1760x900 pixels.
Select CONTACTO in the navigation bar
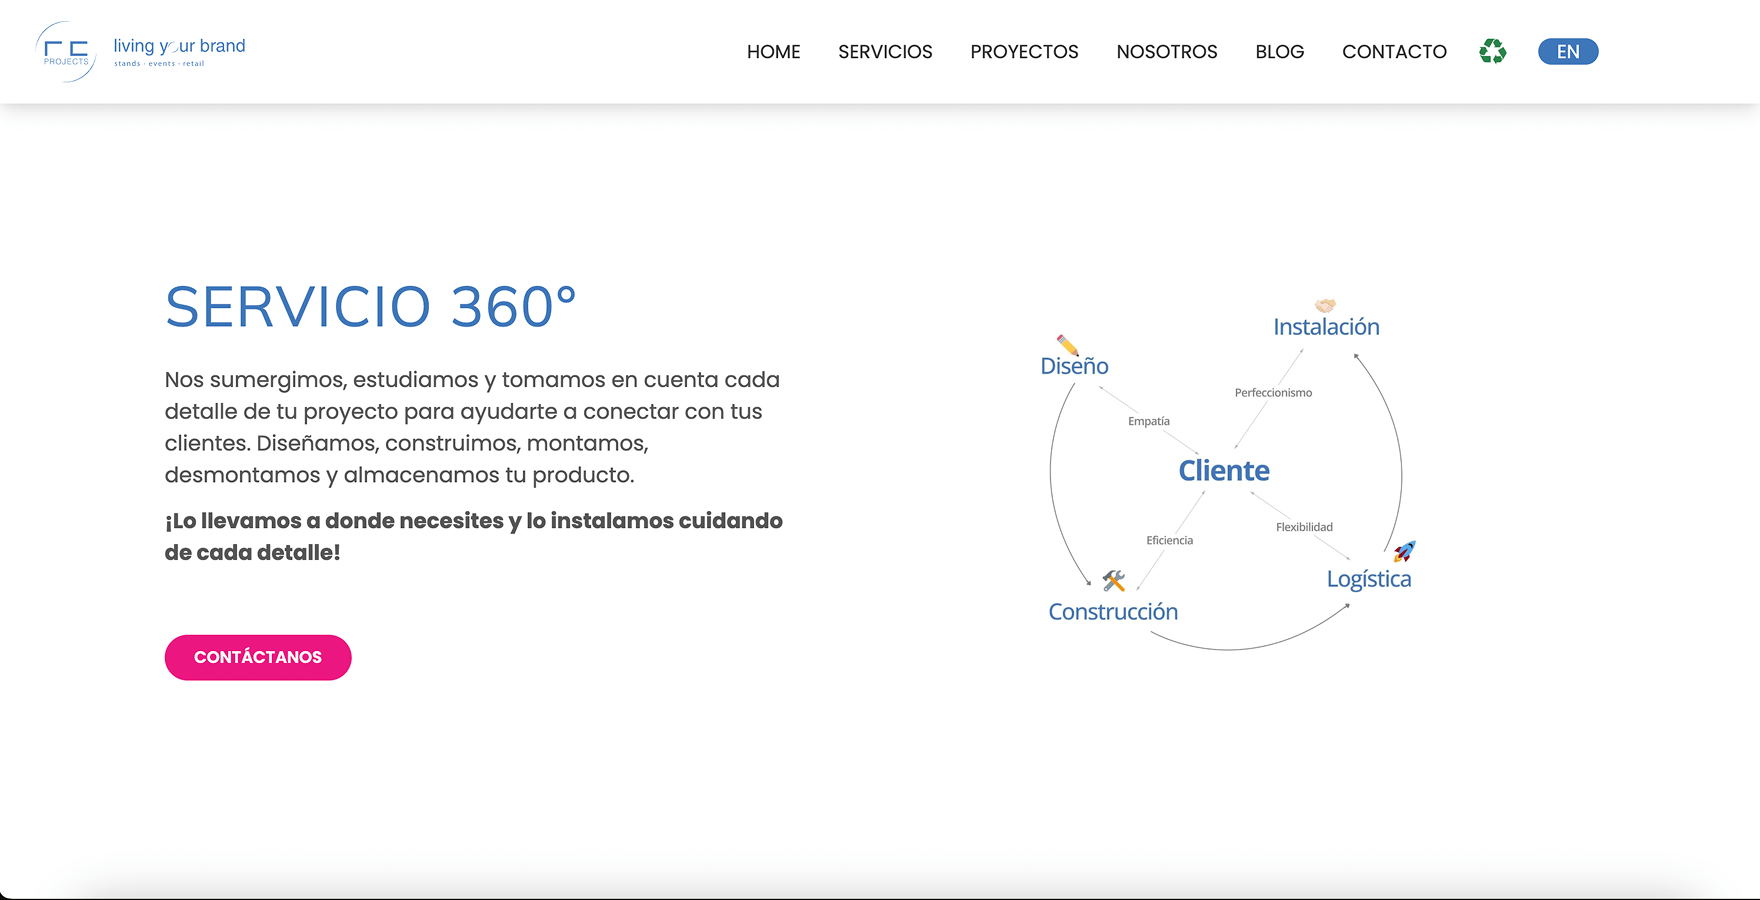click(x=1394, y=52)
